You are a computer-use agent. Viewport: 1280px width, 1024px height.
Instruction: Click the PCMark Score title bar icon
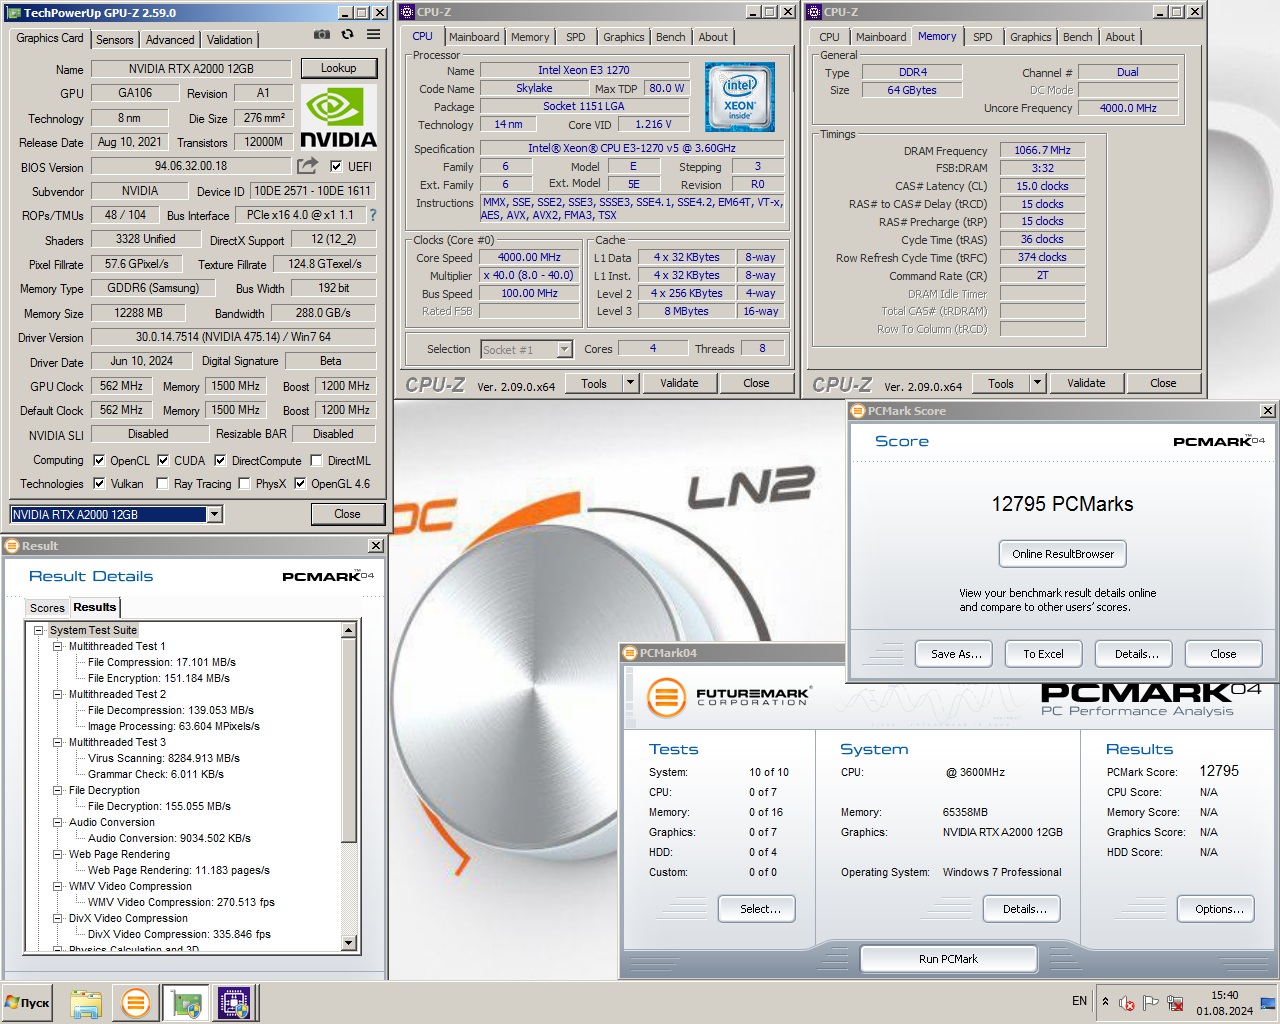pyautogui.click(x=857, y=411)
